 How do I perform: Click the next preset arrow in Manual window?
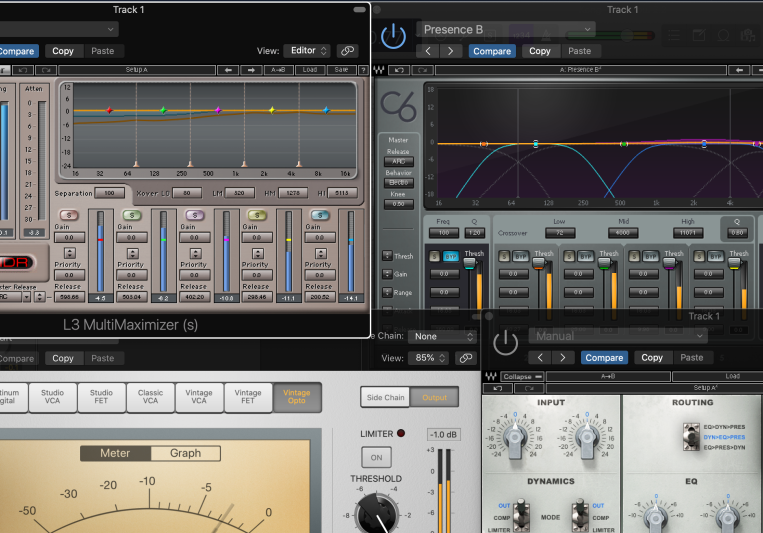[563, 358]
